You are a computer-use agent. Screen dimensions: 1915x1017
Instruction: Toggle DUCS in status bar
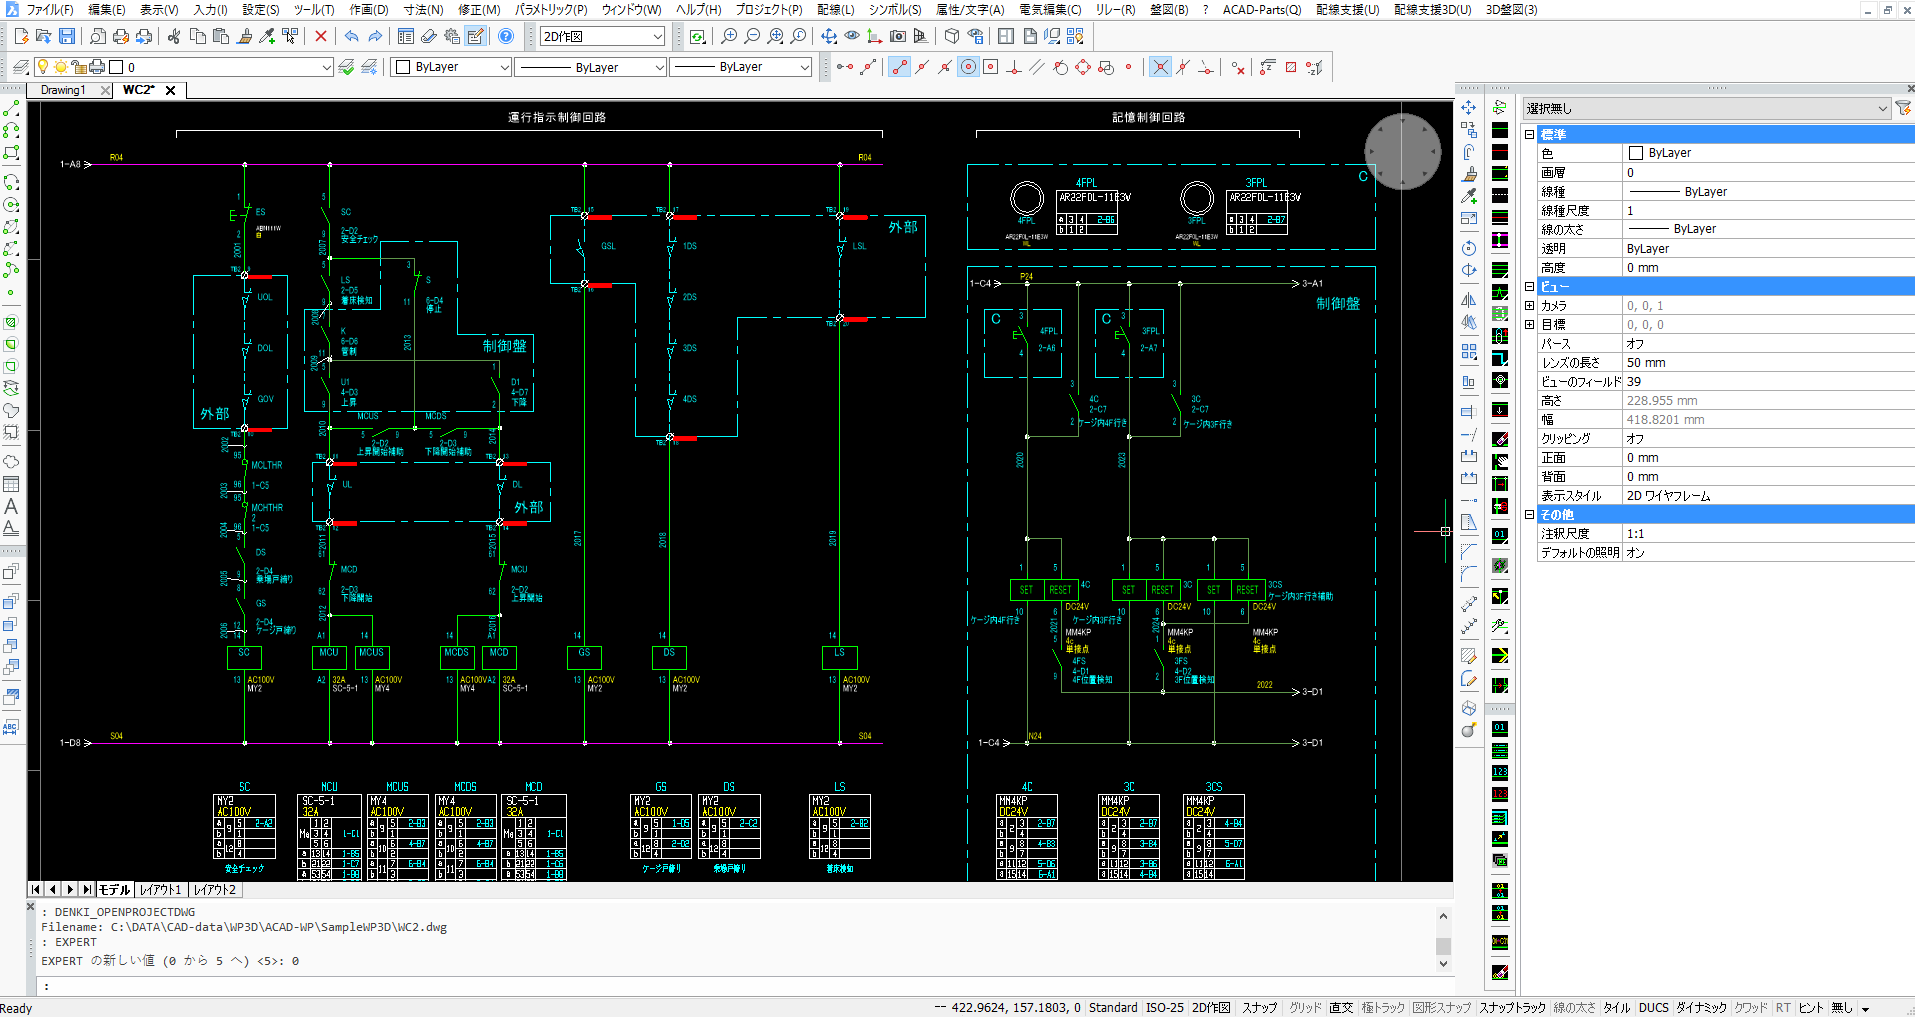pos(1654,1007)
